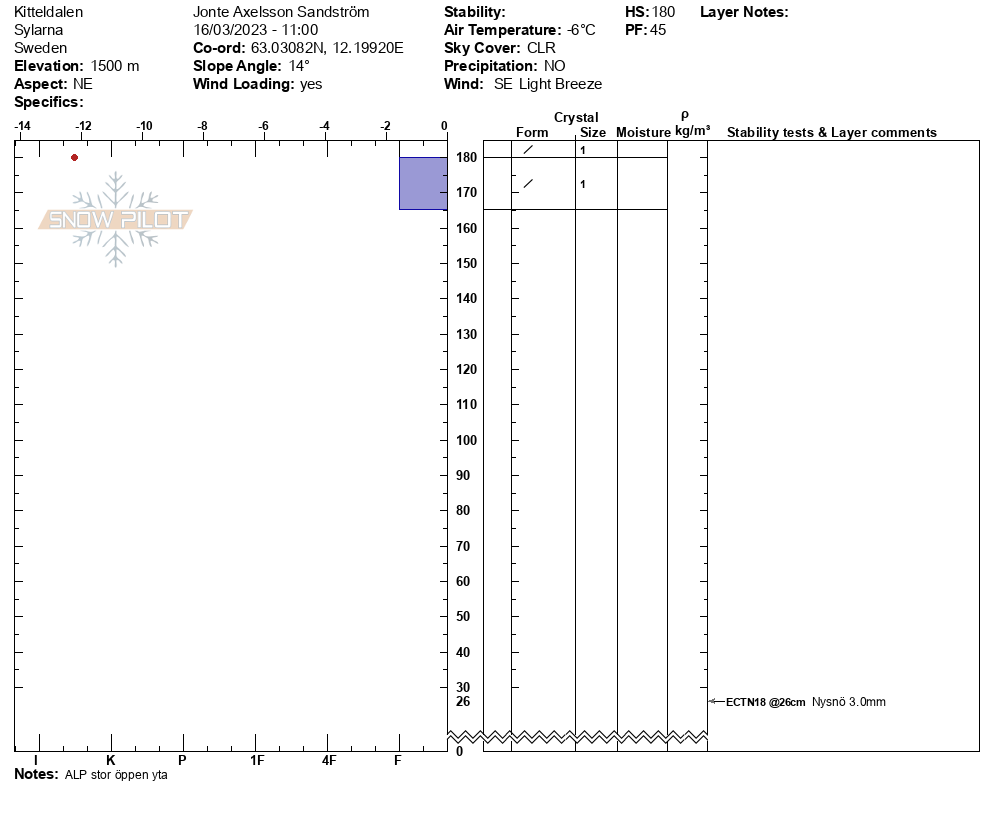Click the temperature axis label "-8"
The width and height of the screenshot is (994, 840).
tap(202, 126)
